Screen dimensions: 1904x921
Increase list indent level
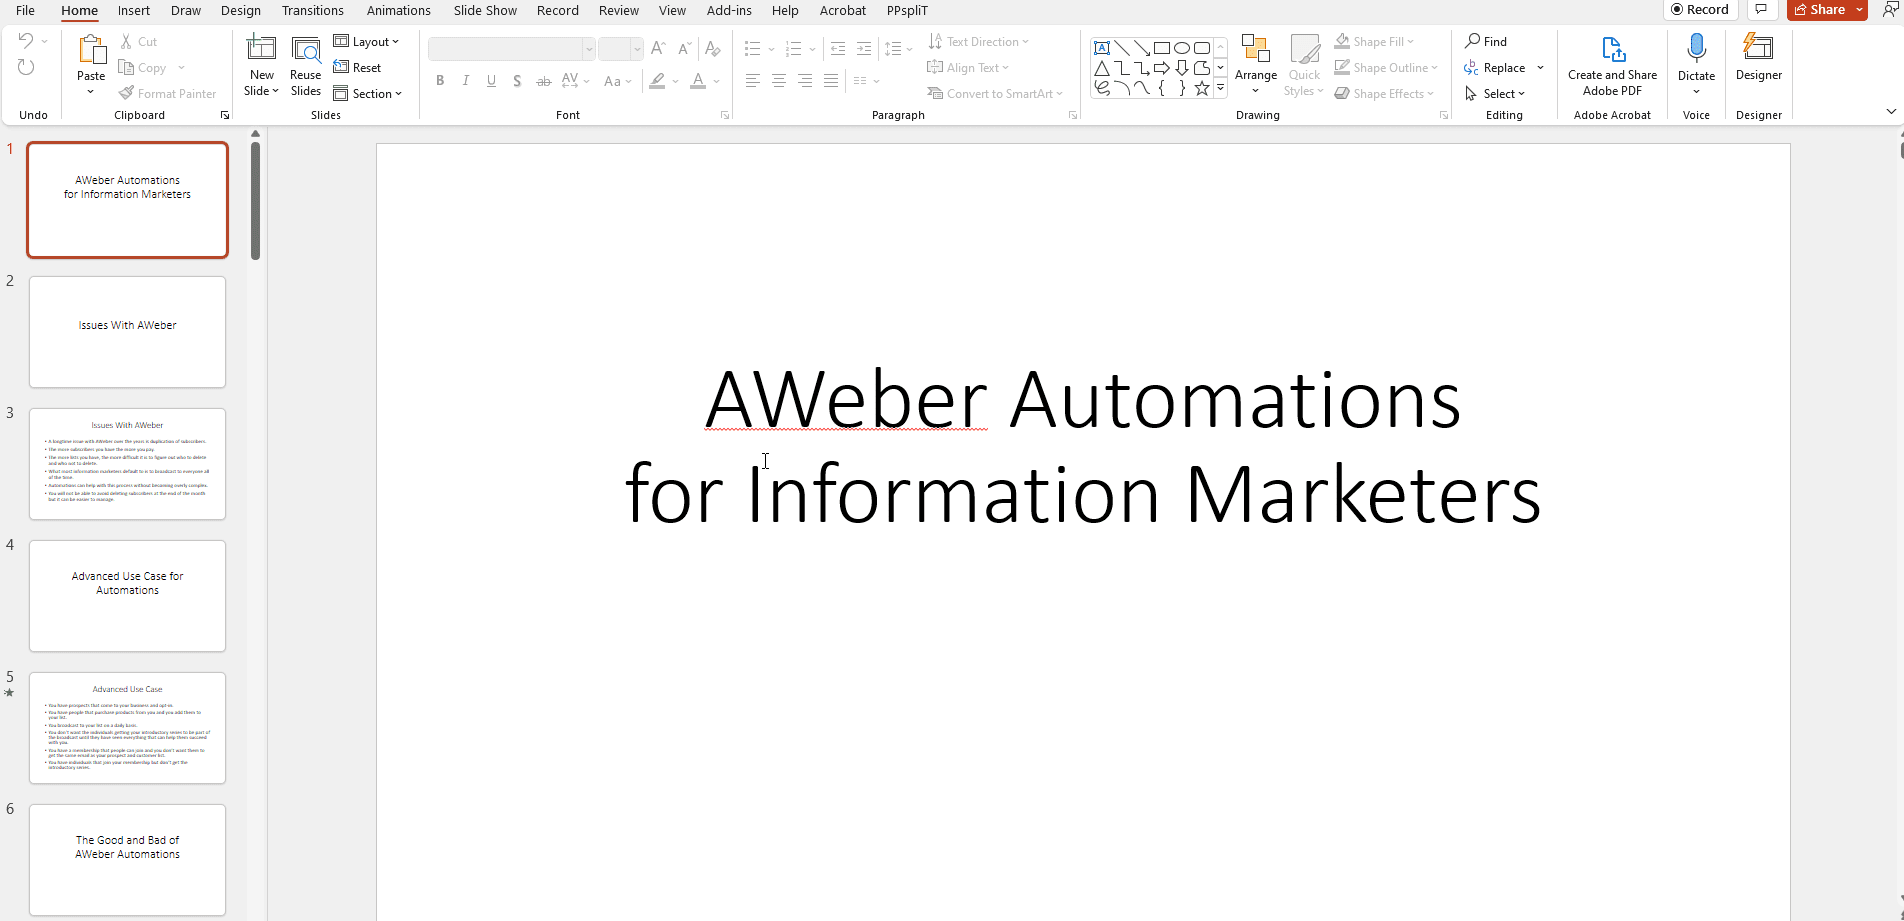[x=864, y=48]
